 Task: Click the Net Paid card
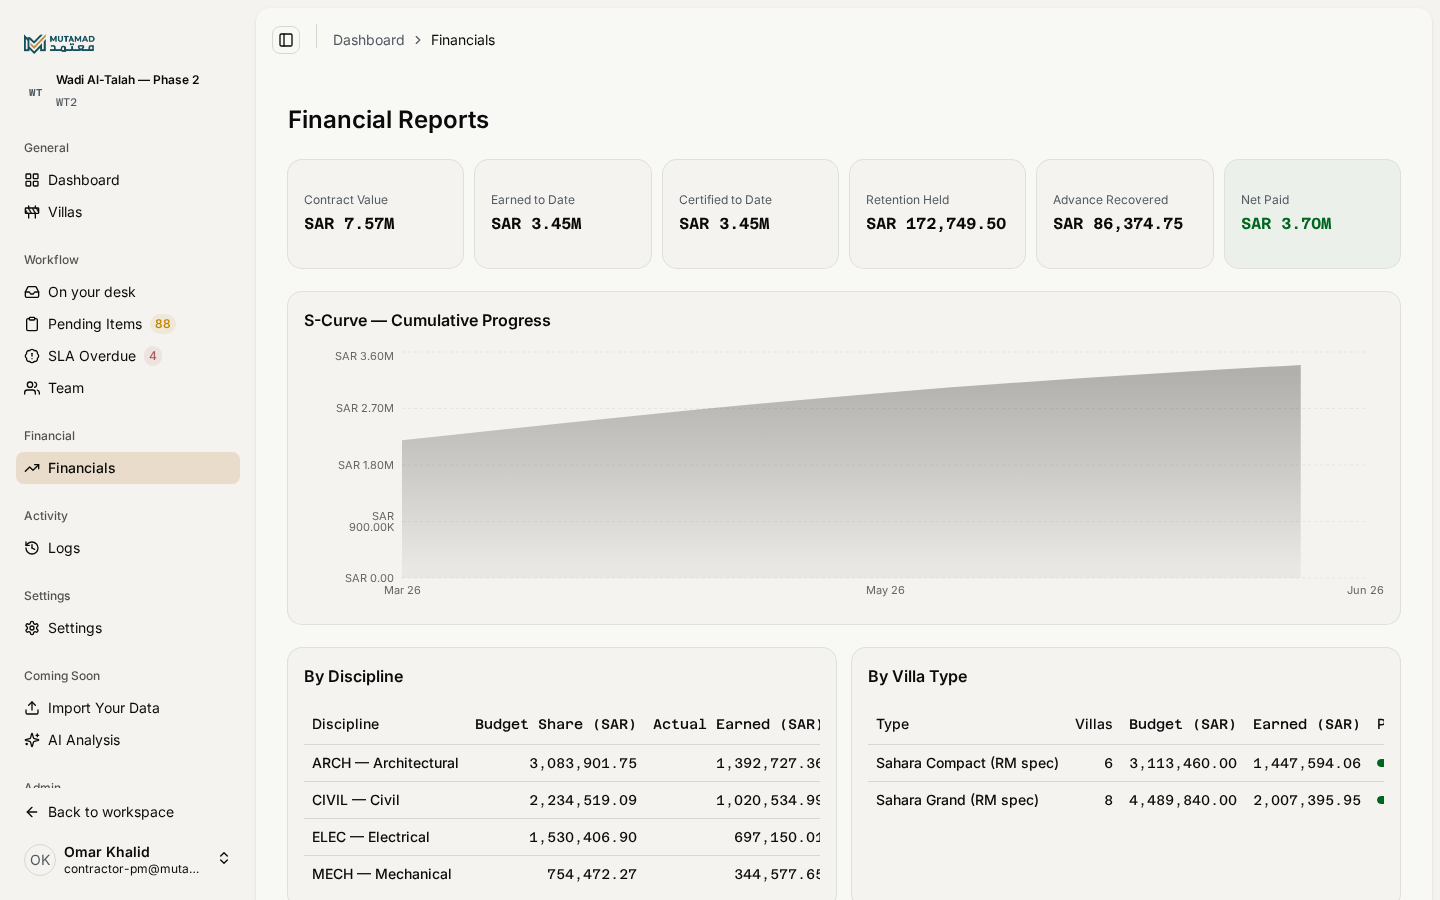[1312, 214]
